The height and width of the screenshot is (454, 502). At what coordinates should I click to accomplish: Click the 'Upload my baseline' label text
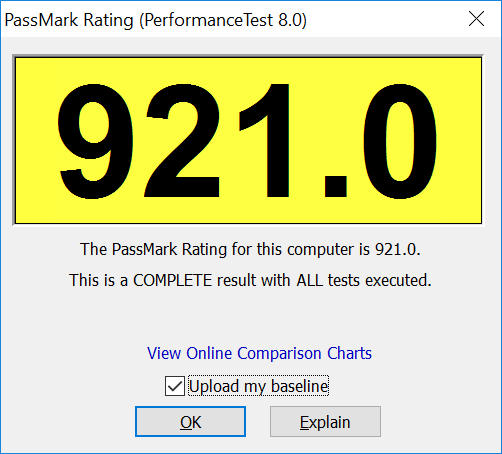click(x=259, y=386)
